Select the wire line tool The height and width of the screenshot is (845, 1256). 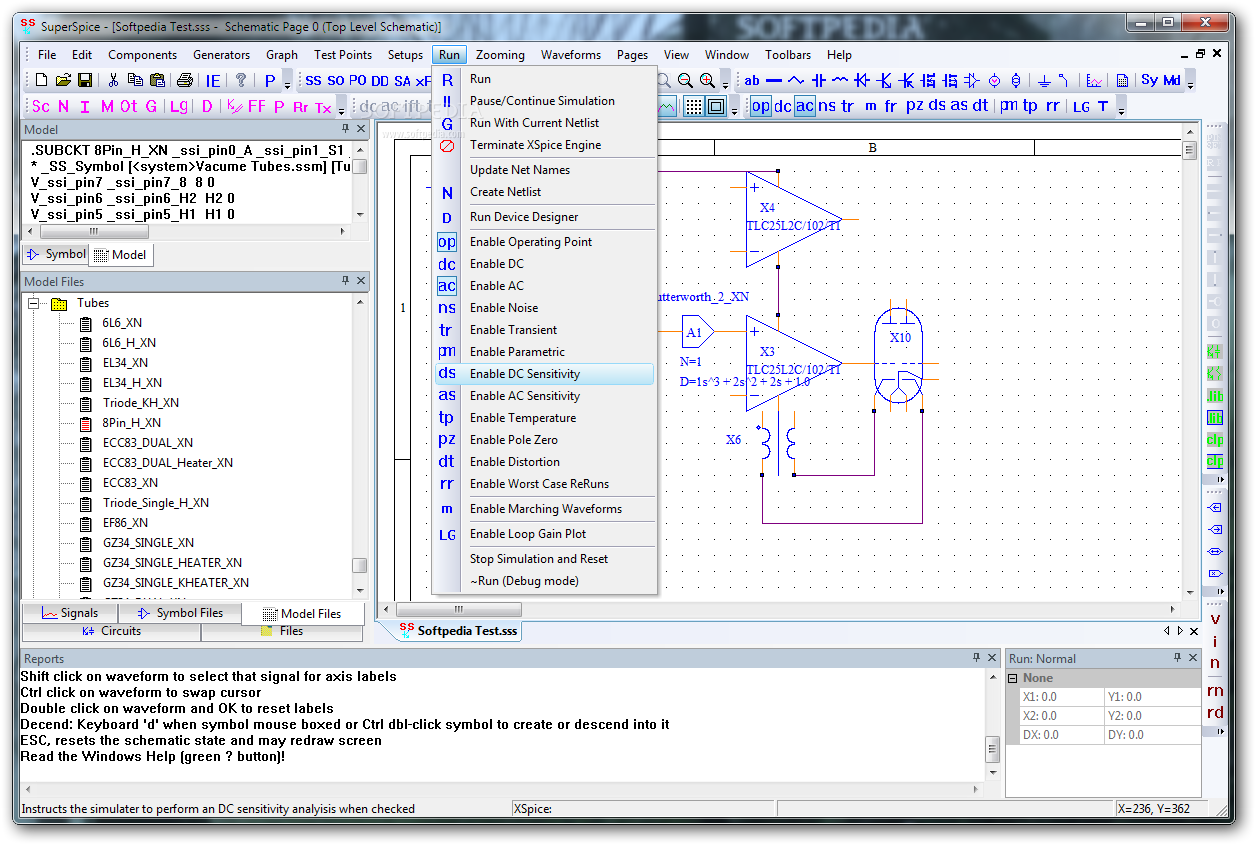tap(774, 80)
